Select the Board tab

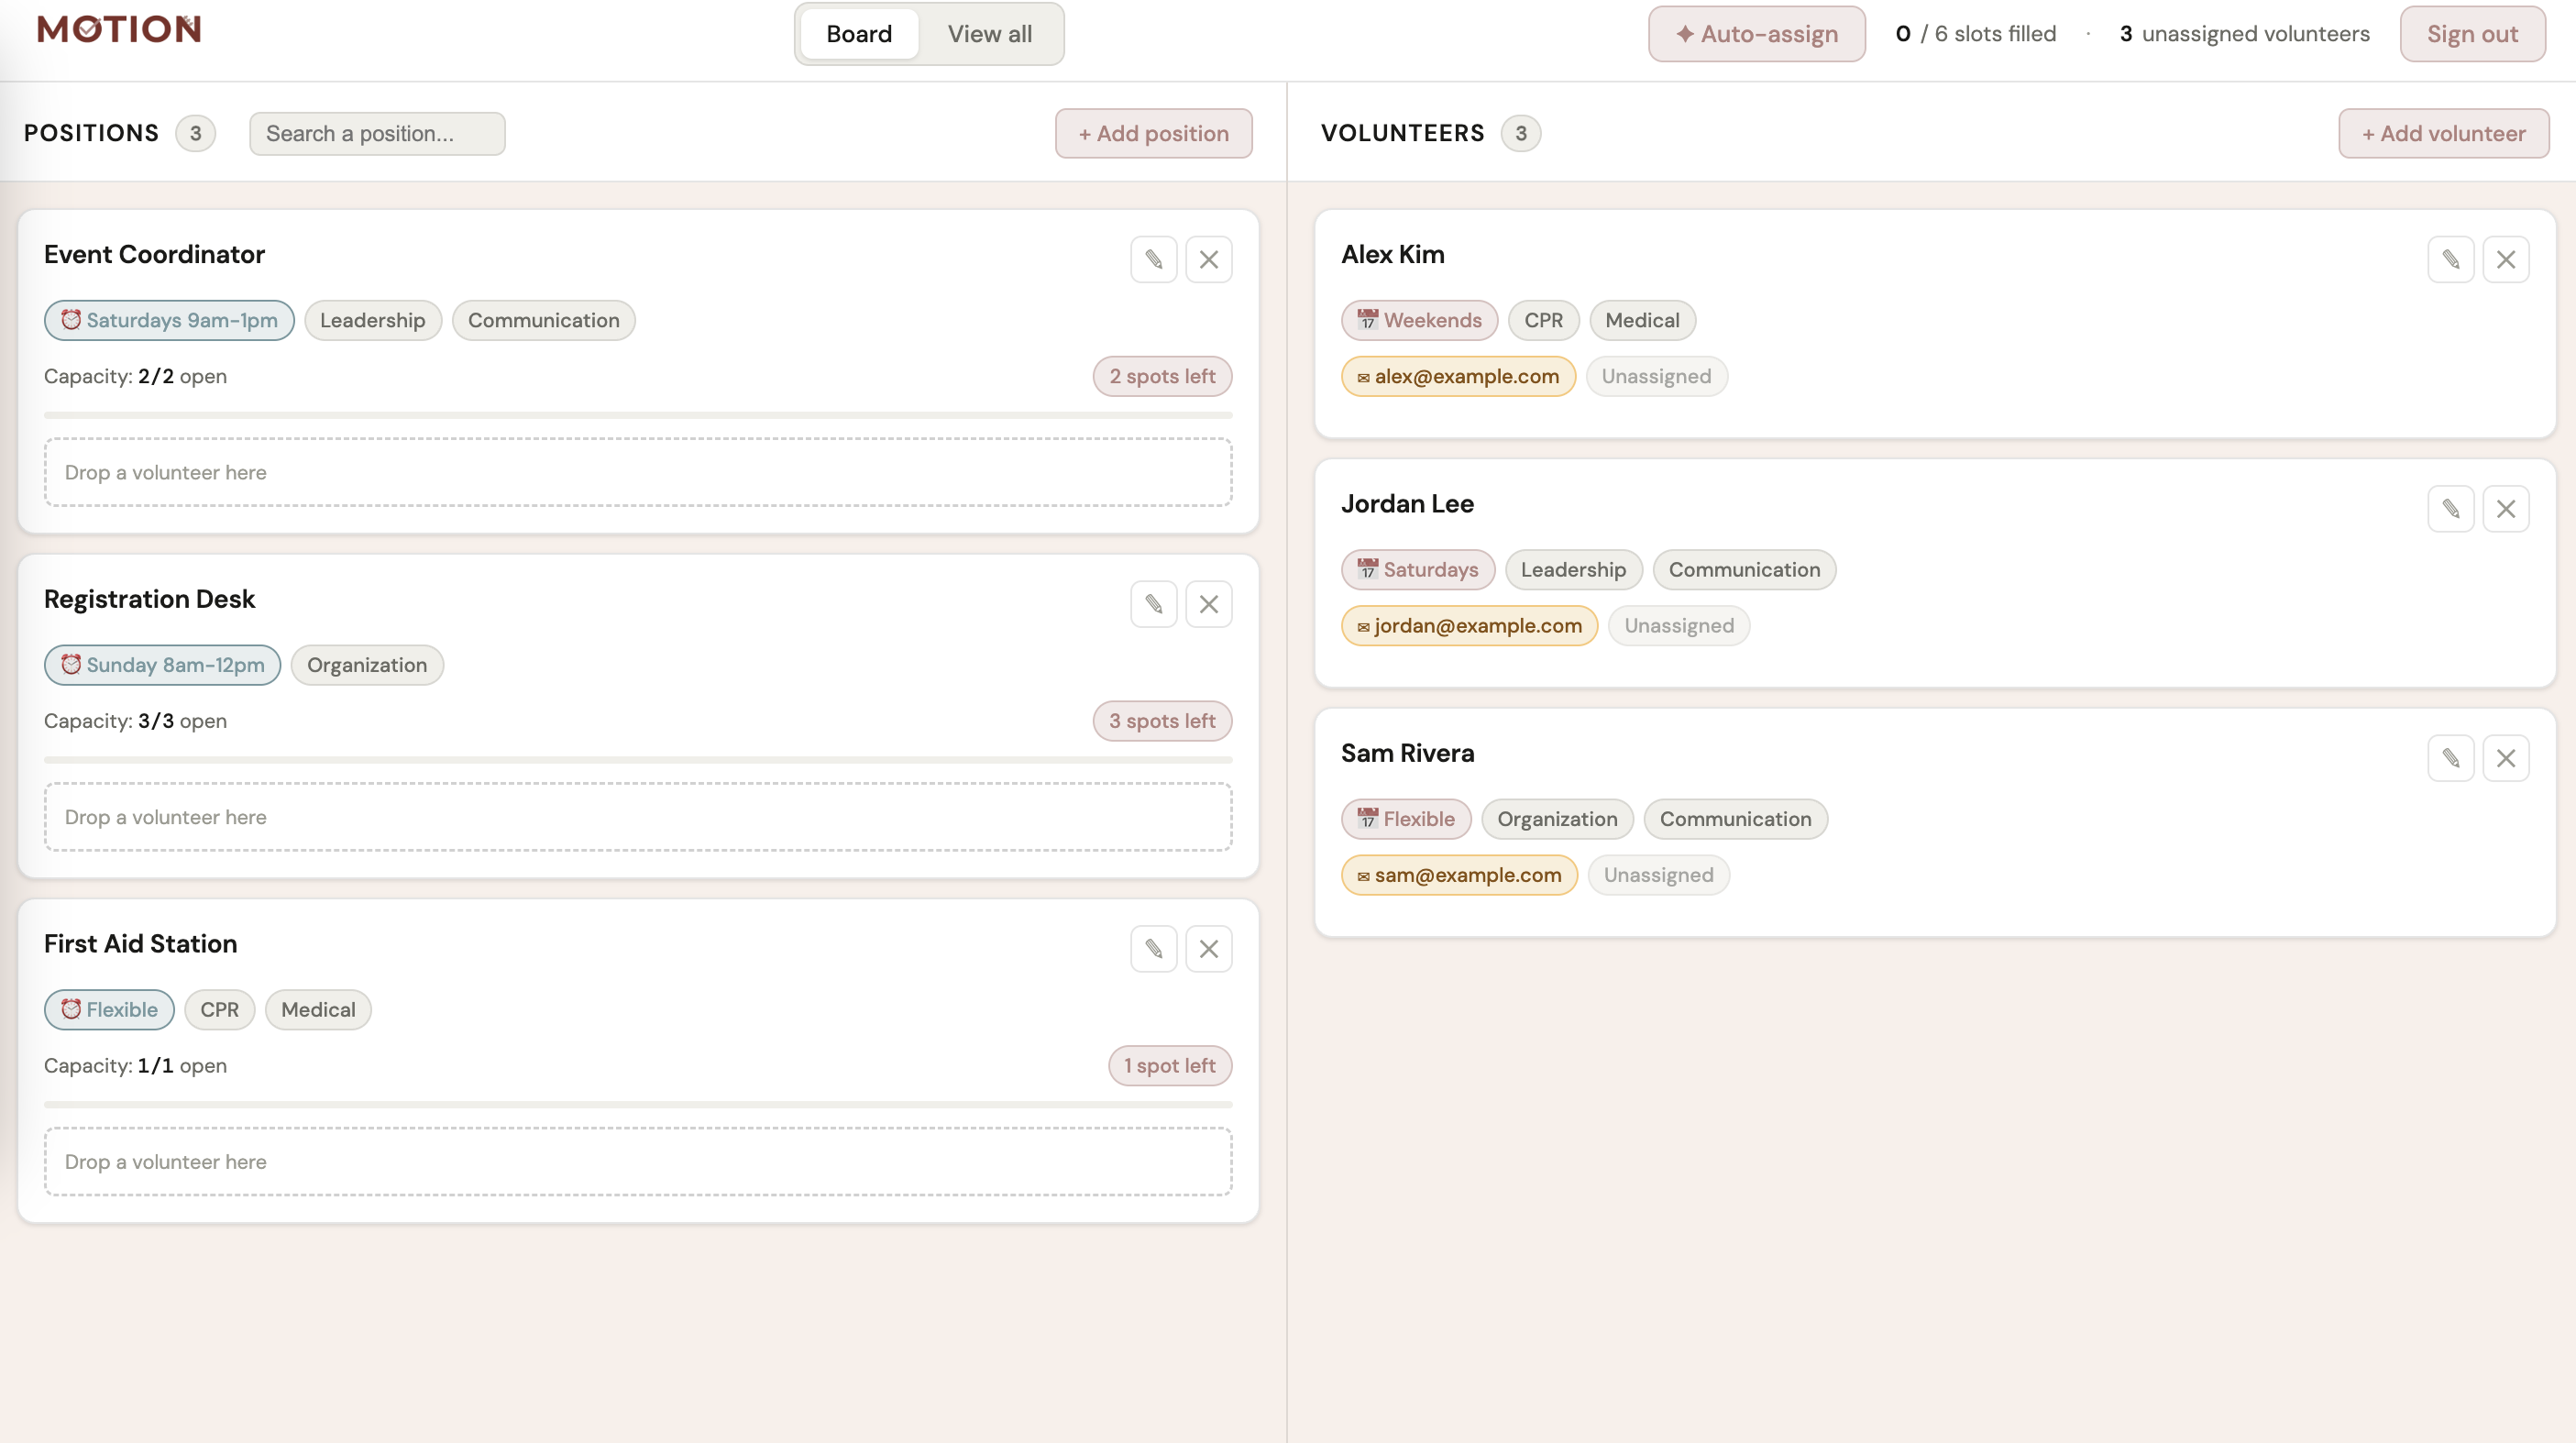(x=859, y=34)
